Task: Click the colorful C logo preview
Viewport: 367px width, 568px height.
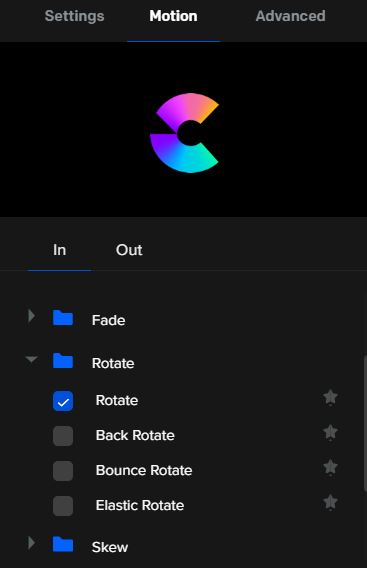Action: [x=184, y=133]
